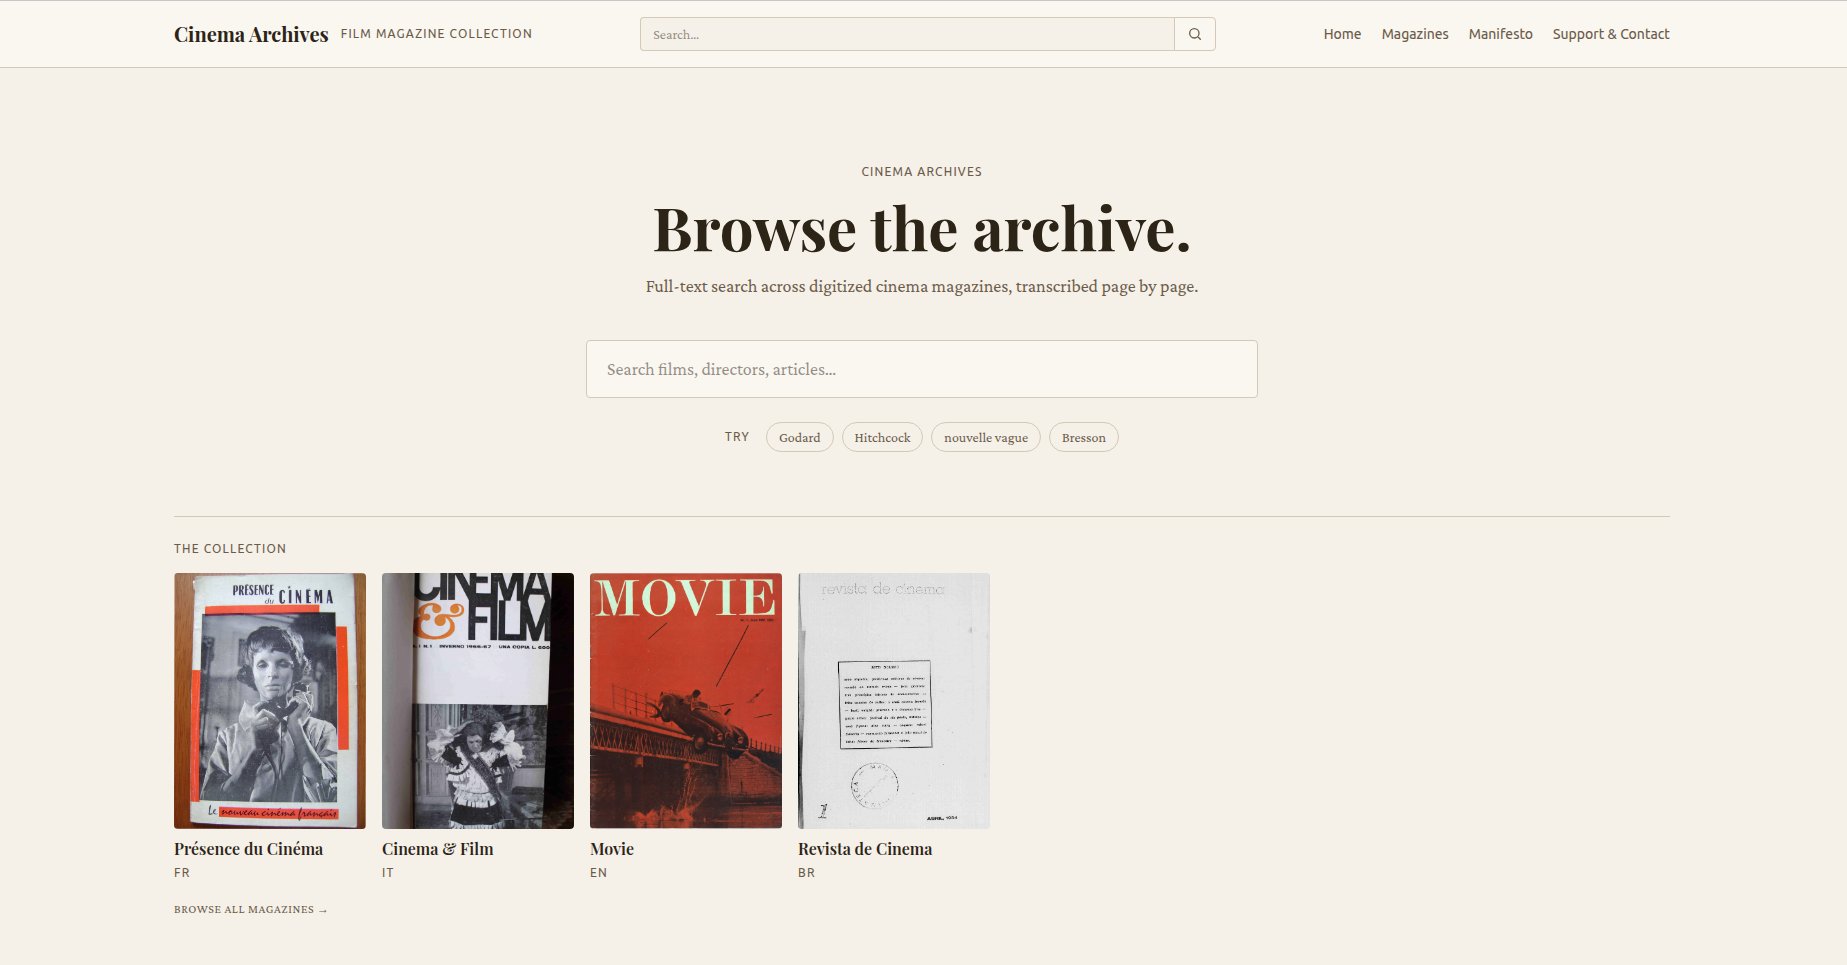Open the red Movie magazine cover

tap(686, 701)
